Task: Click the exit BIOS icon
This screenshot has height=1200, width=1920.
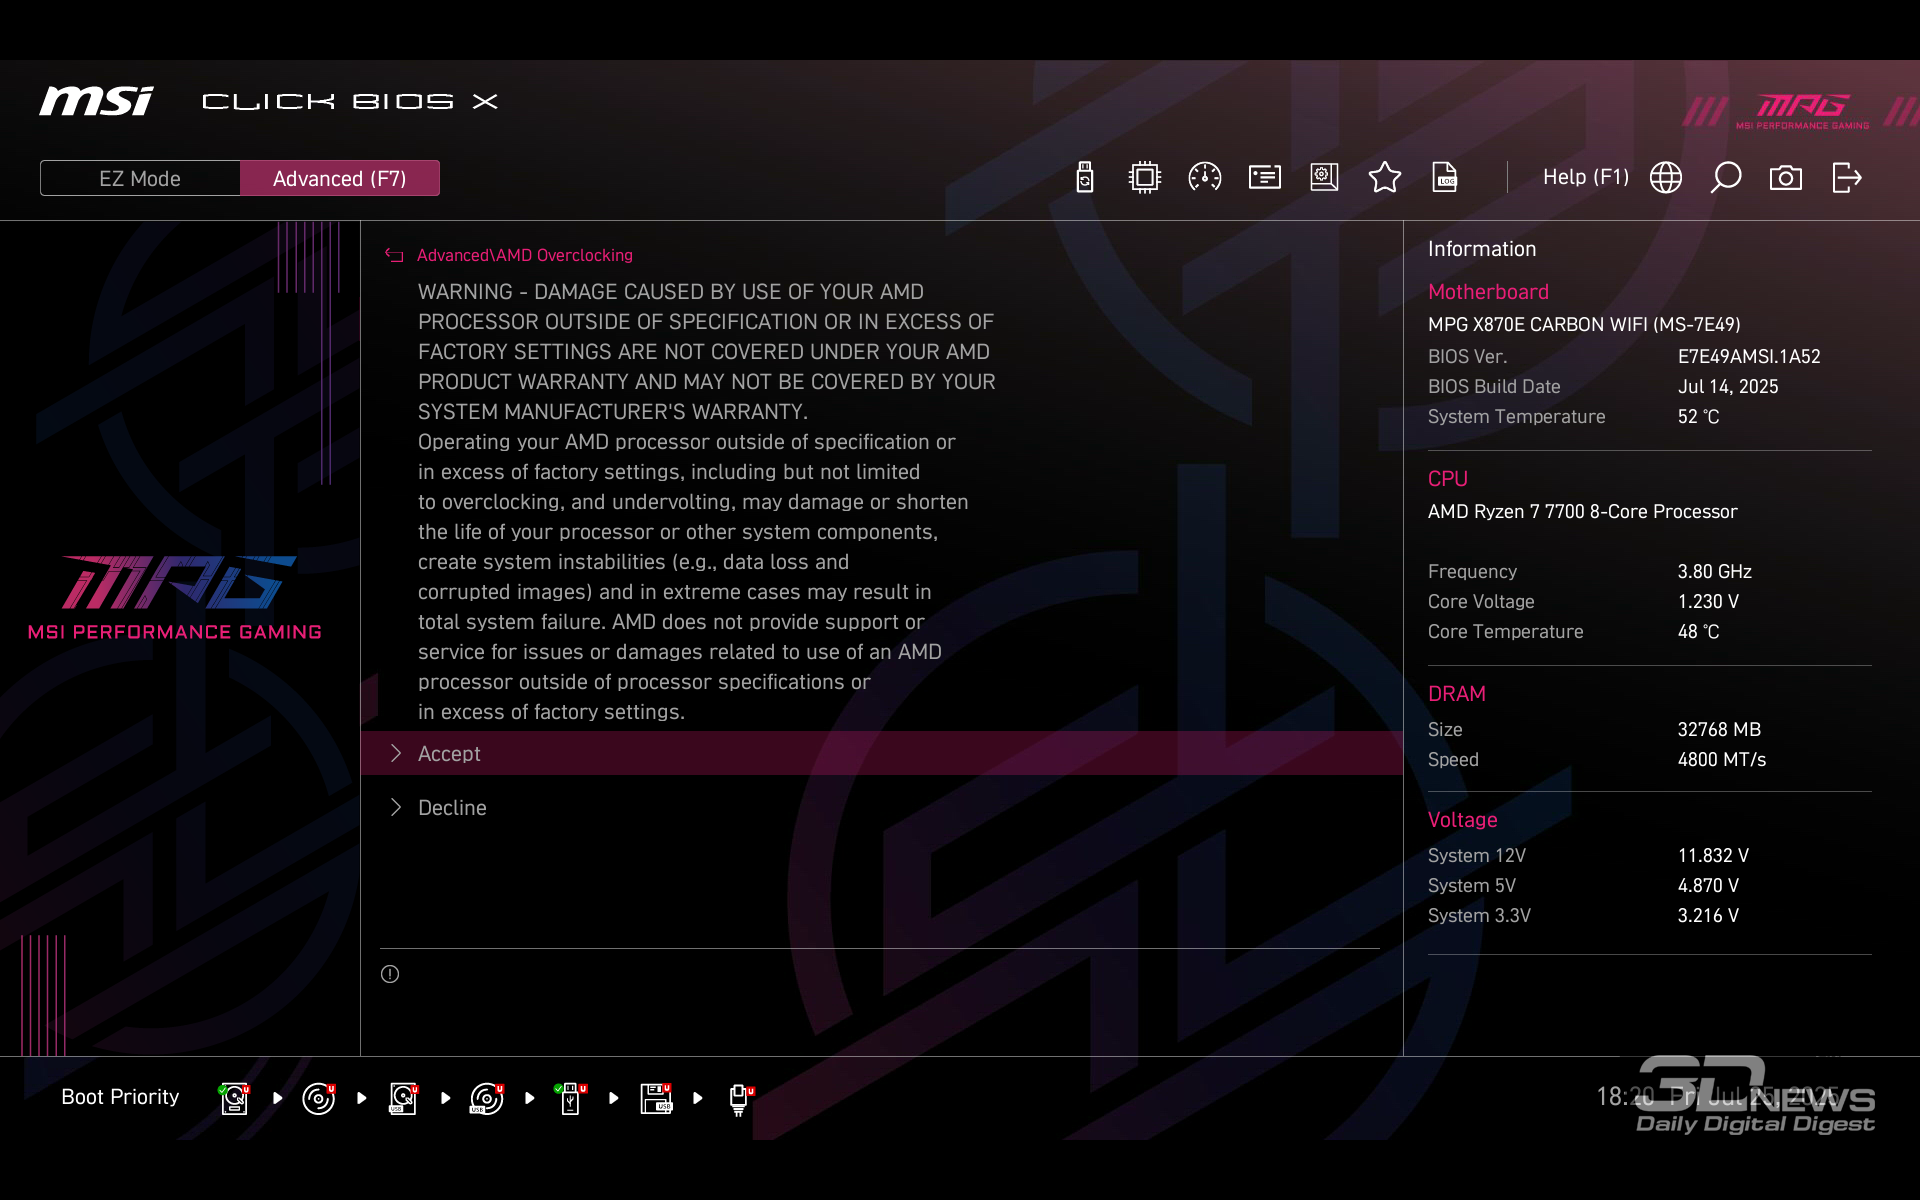Action: tap(1846, 178)
